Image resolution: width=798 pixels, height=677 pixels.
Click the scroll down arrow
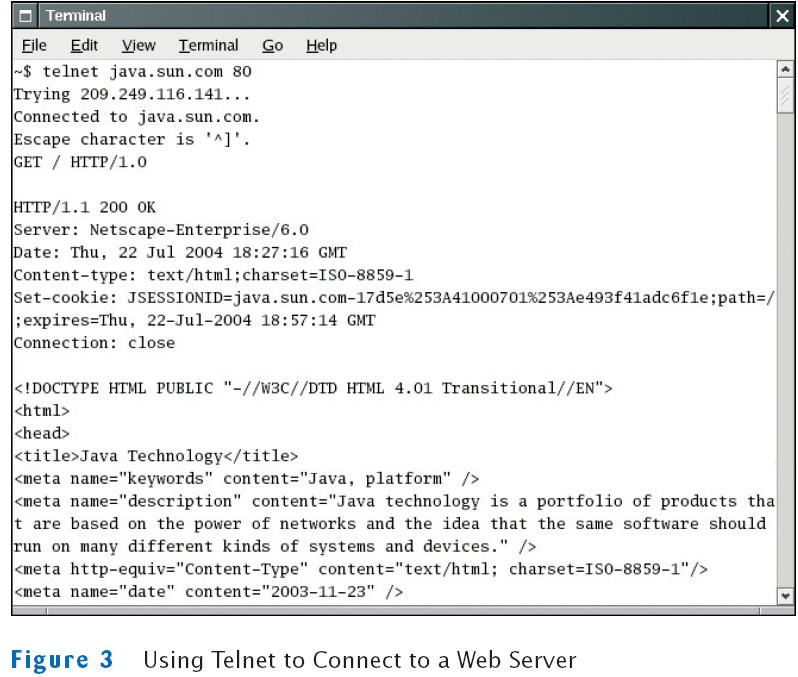785,595
